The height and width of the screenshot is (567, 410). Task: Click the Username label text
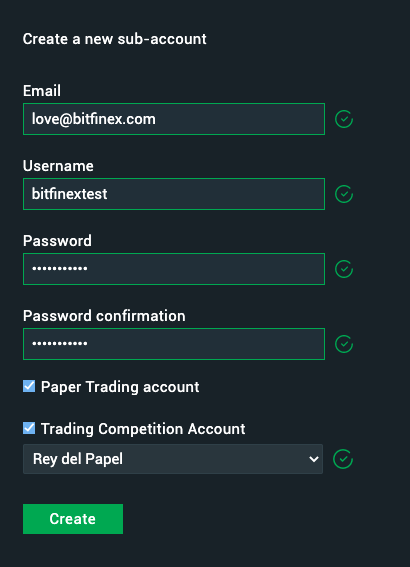point(58,166)
